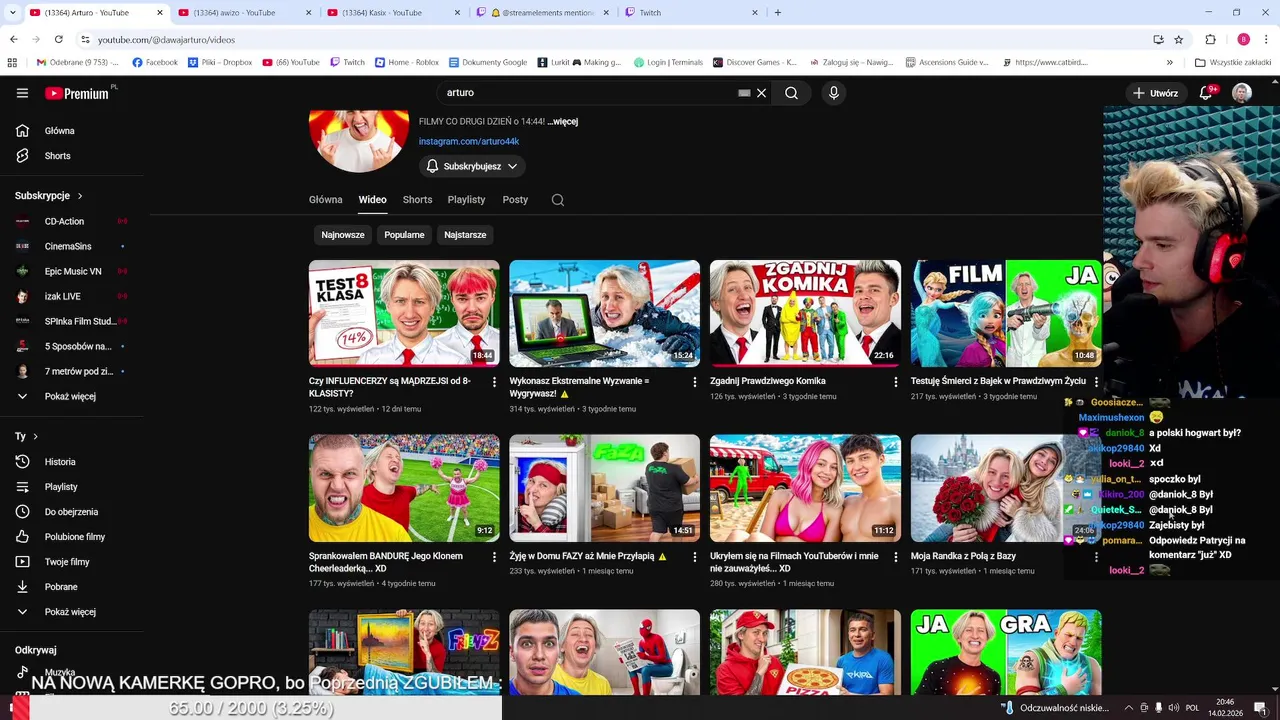The width and height of the screenshot is (1280, 720).
Task: Open options menu for Sprankowałem BANDURĘ video
Action: point(494,557)
